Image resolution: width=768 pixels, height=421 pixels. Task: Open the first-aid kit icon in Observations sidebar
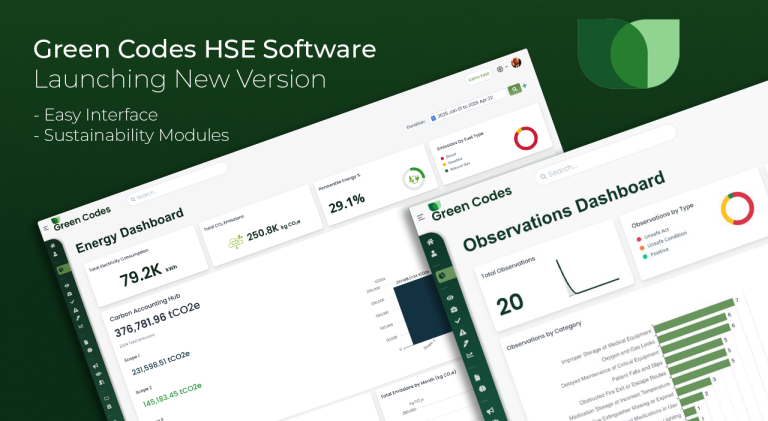[454, 309]
